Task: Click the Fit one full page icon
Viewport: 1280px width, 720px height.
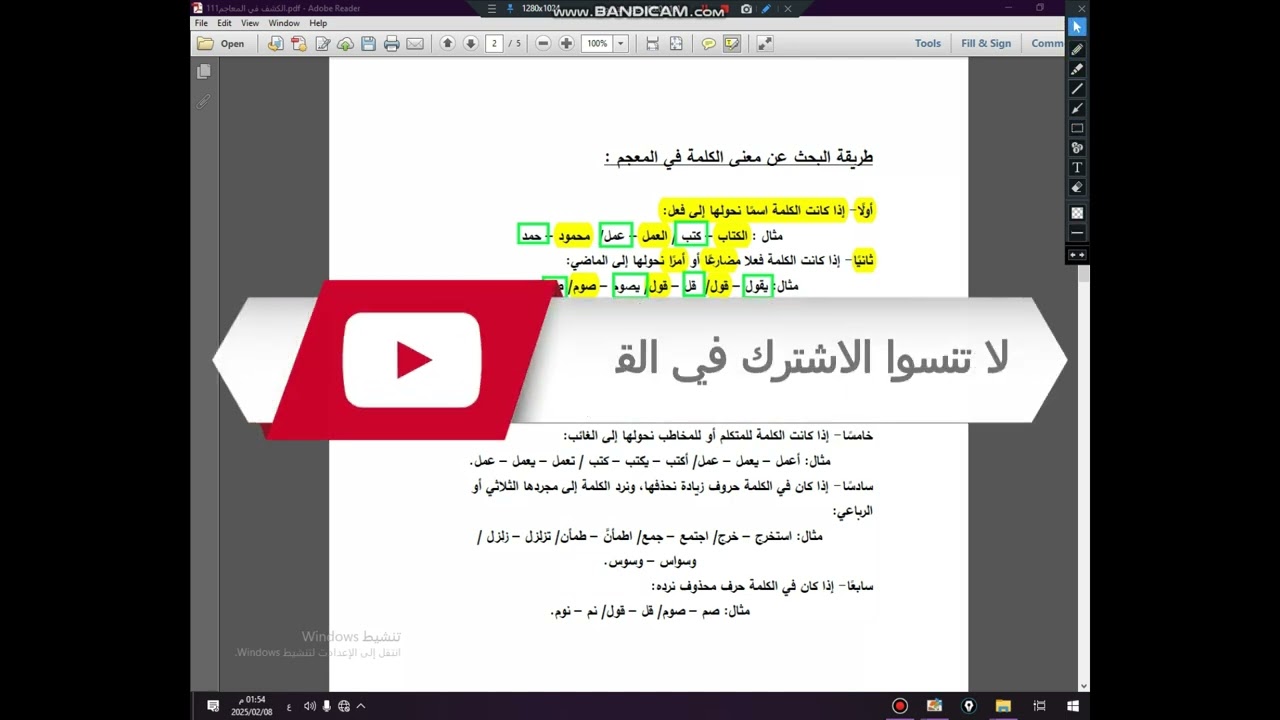Action: (676, 44)
